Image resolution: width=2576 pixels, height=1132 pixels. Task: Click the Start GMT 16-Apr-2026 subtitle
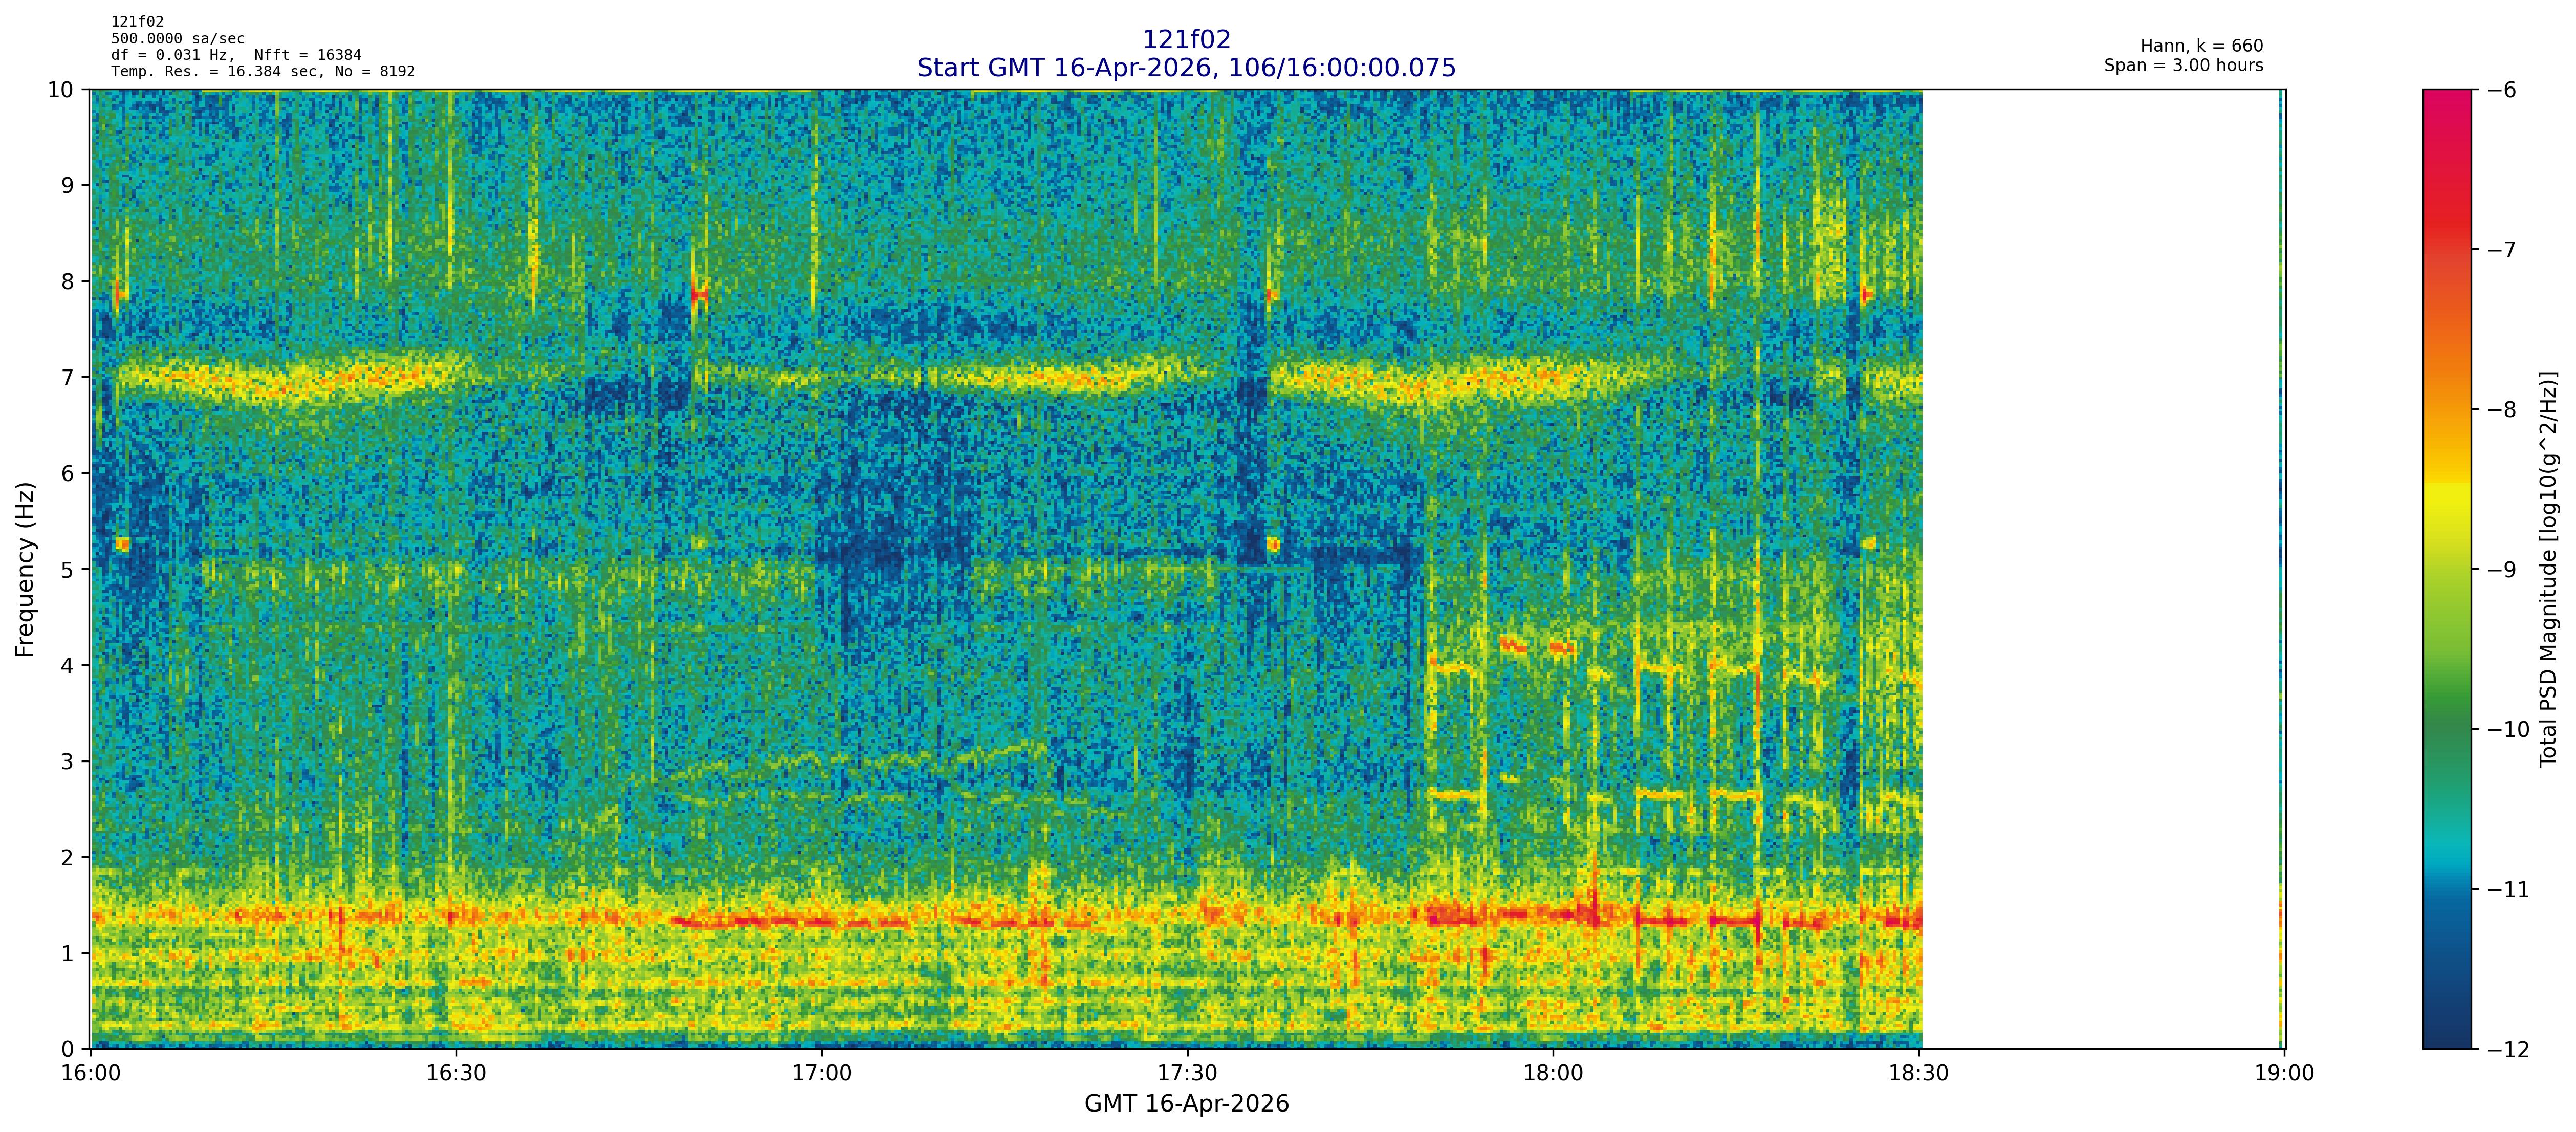[1186, 68]
